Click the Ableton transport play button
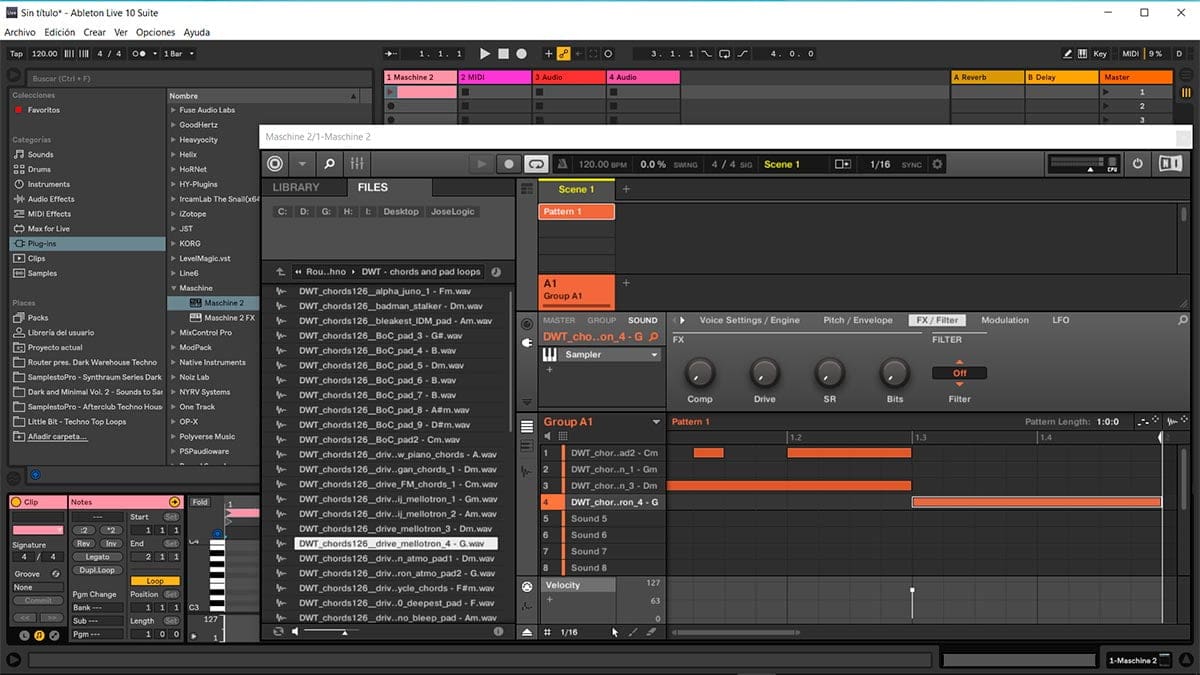Viewport: 1200px width, 675px height. tap(485, 54)
